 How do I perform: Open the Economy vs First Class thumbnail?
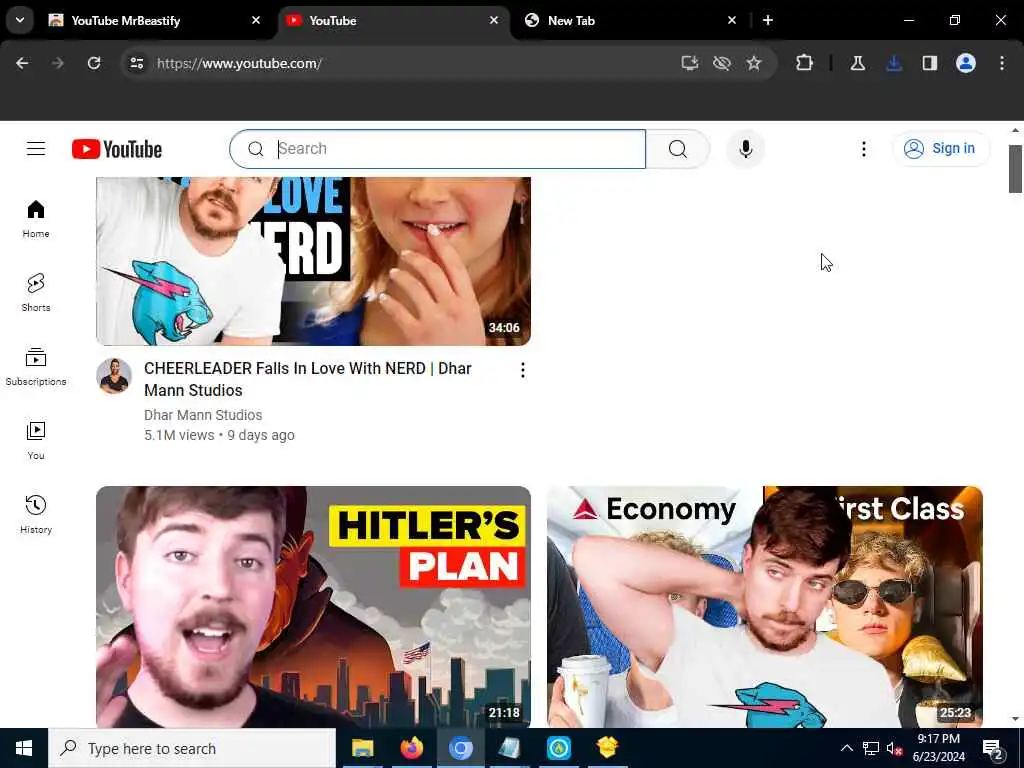click(765, 606)
